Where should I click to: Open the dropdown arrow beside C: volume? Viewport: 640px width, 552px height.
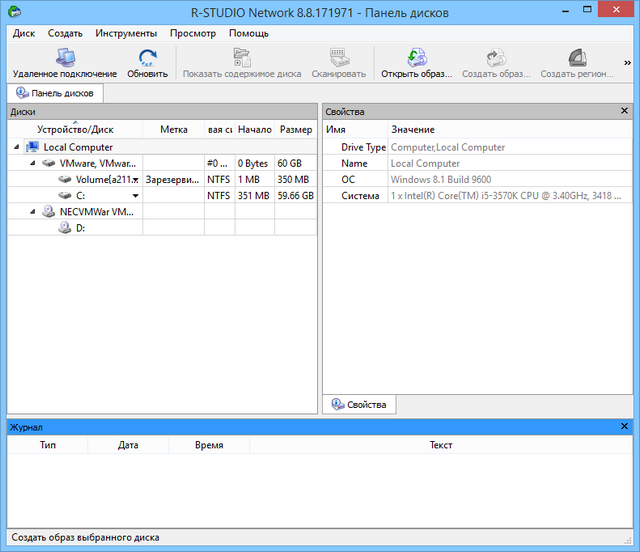click(135, 196)
